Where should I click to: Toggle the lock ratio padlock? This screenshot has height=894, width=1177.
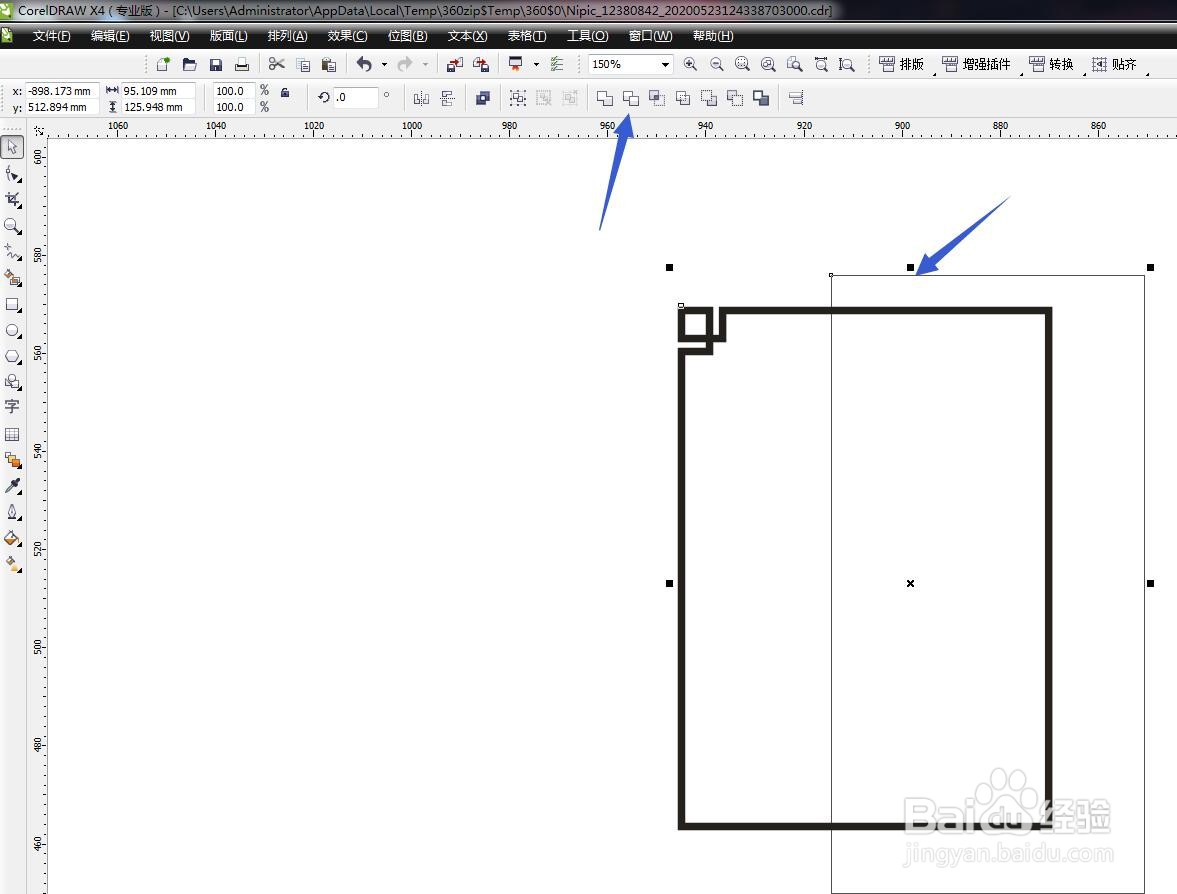coord(284,92)
